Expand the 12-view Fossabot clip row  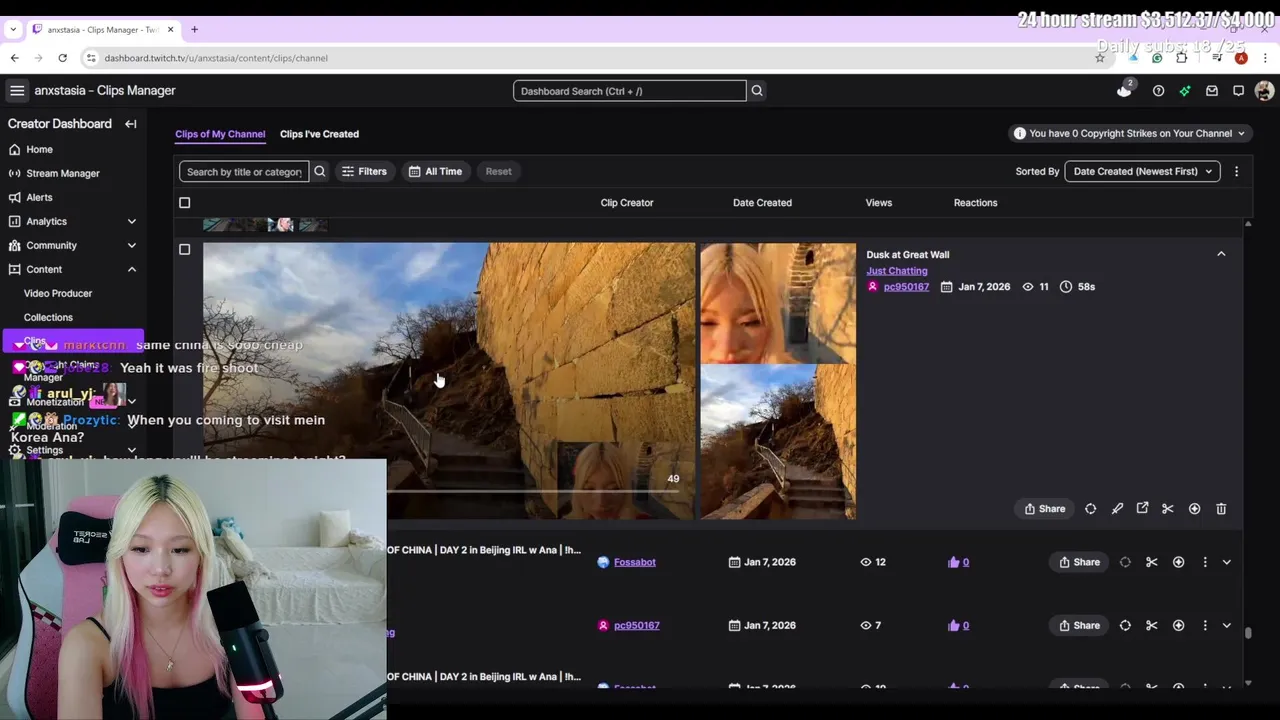point(1227,562)
